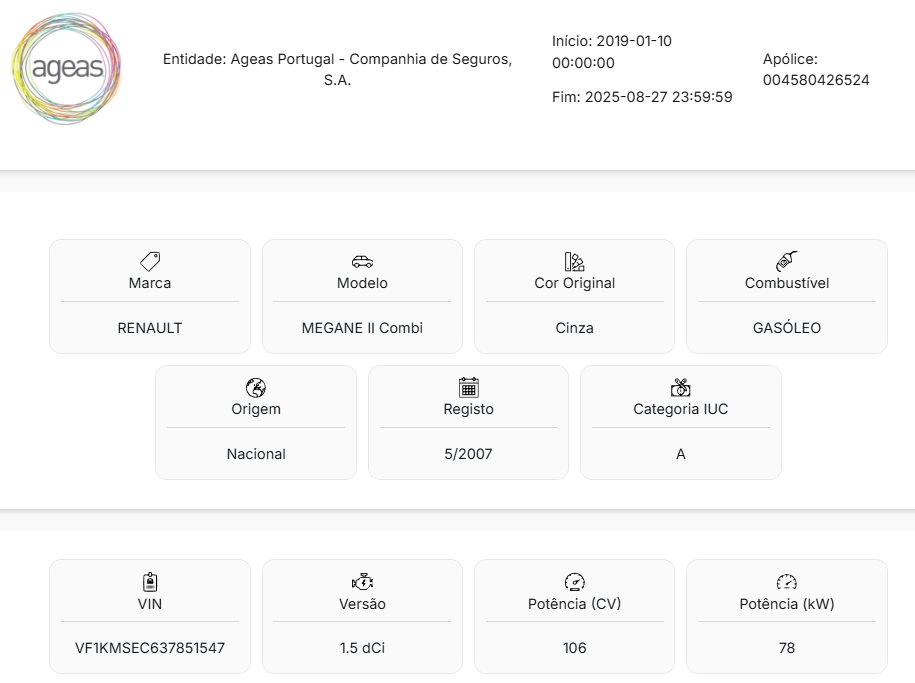Click the MEGANE II Combi model value
This screenshot has width=915, height=683.
[362, 328]
